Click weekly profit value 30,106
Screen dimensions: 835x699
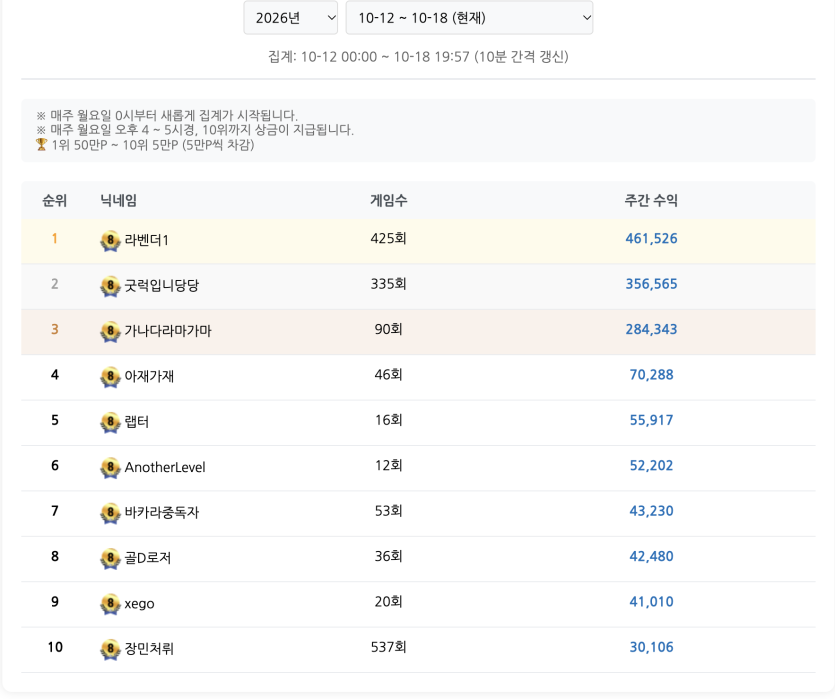[651, 647]
